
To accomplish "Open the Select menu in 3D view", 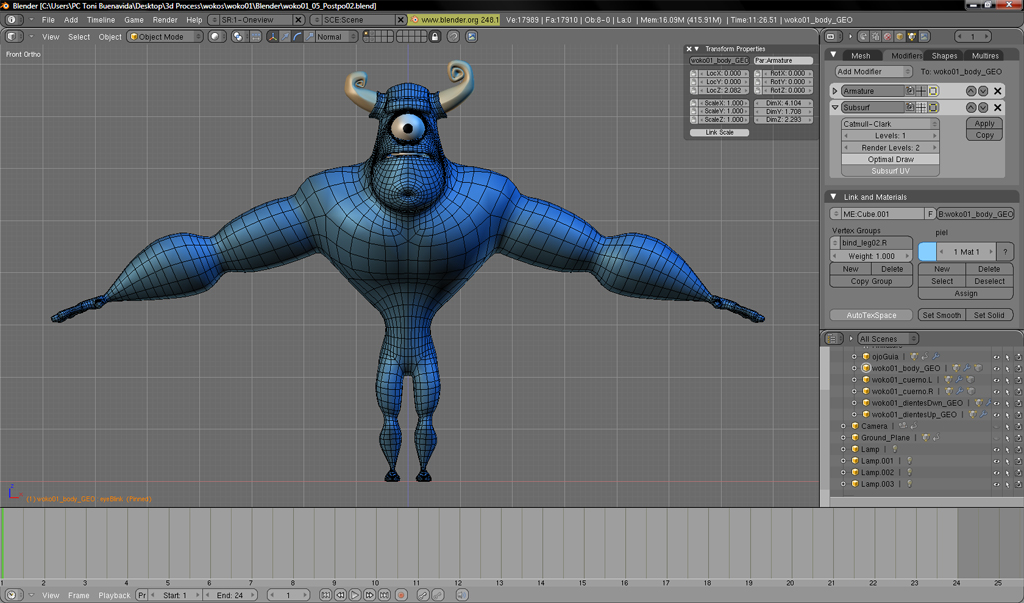I will coord(79,37).
